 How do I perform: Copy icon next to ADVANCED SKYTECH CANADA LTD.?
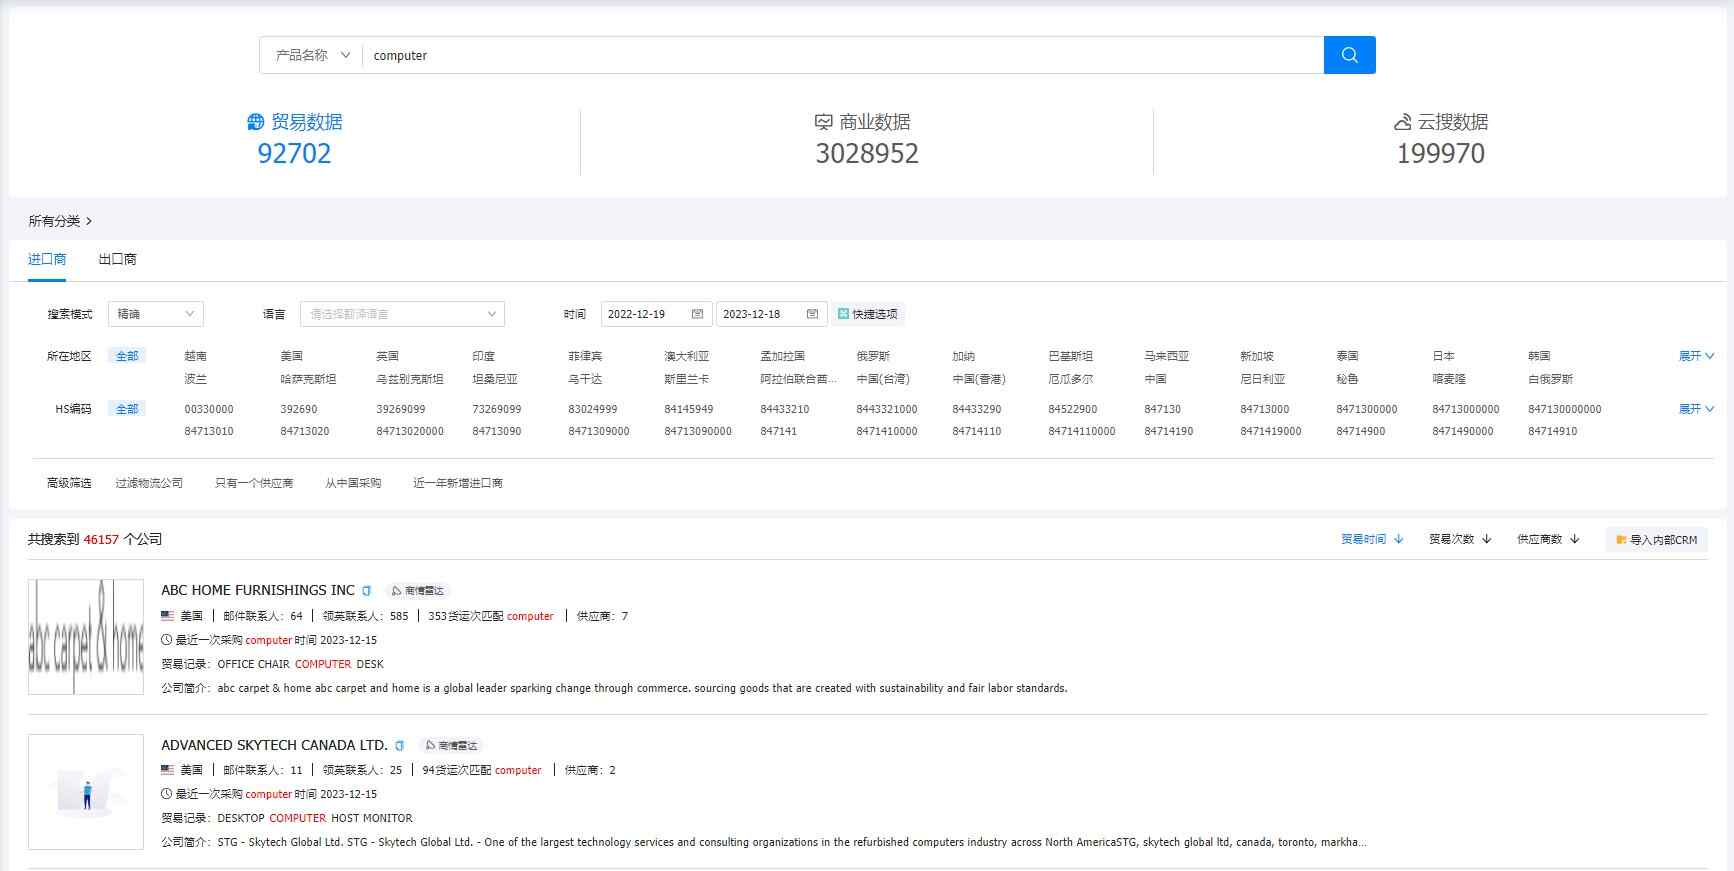tap(400, 746)
